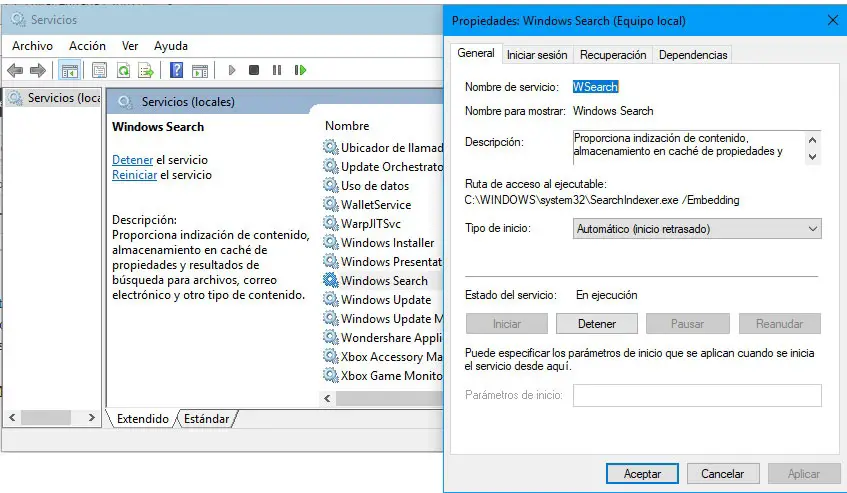Screen dimensions: 847x493
Task: Switch to the General tab
Action: [x=476, y=53]
